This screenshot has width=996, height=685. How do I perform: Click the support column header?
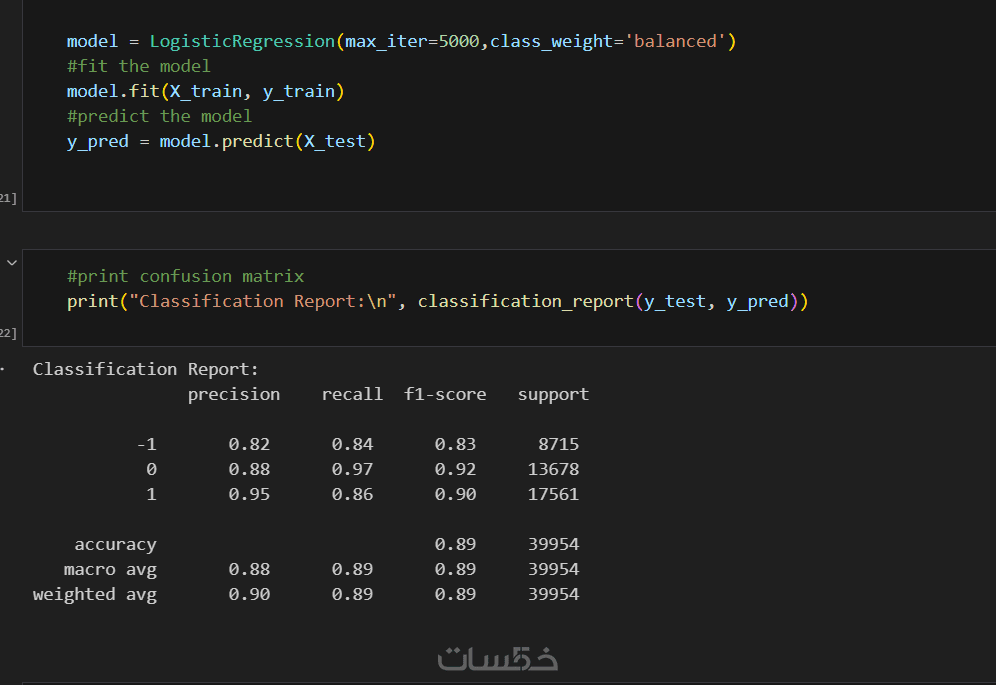tap(553, 394)
